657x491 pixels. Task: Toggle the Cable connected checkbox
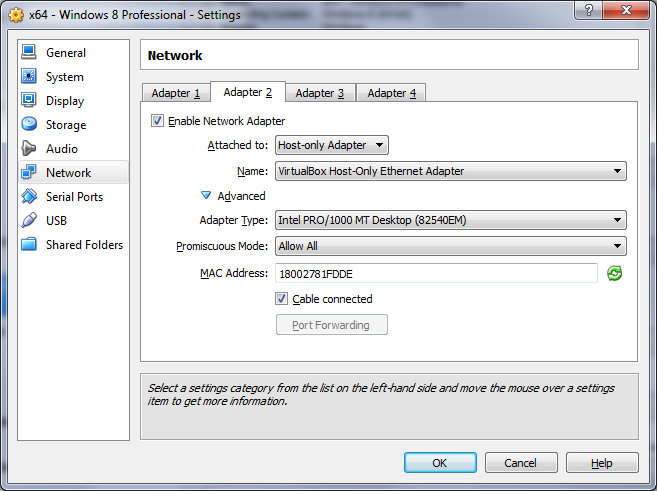click(x=281, y=299)
